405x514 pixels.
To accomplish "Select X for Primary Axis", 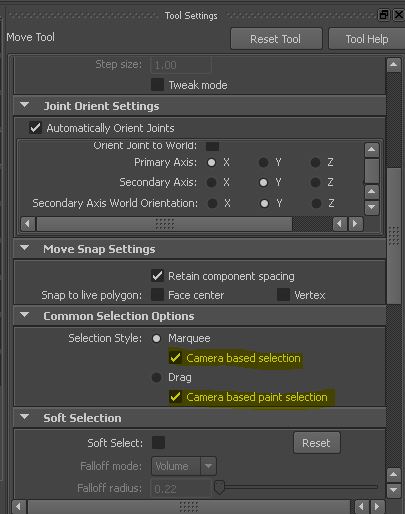I will click(211, 163).
